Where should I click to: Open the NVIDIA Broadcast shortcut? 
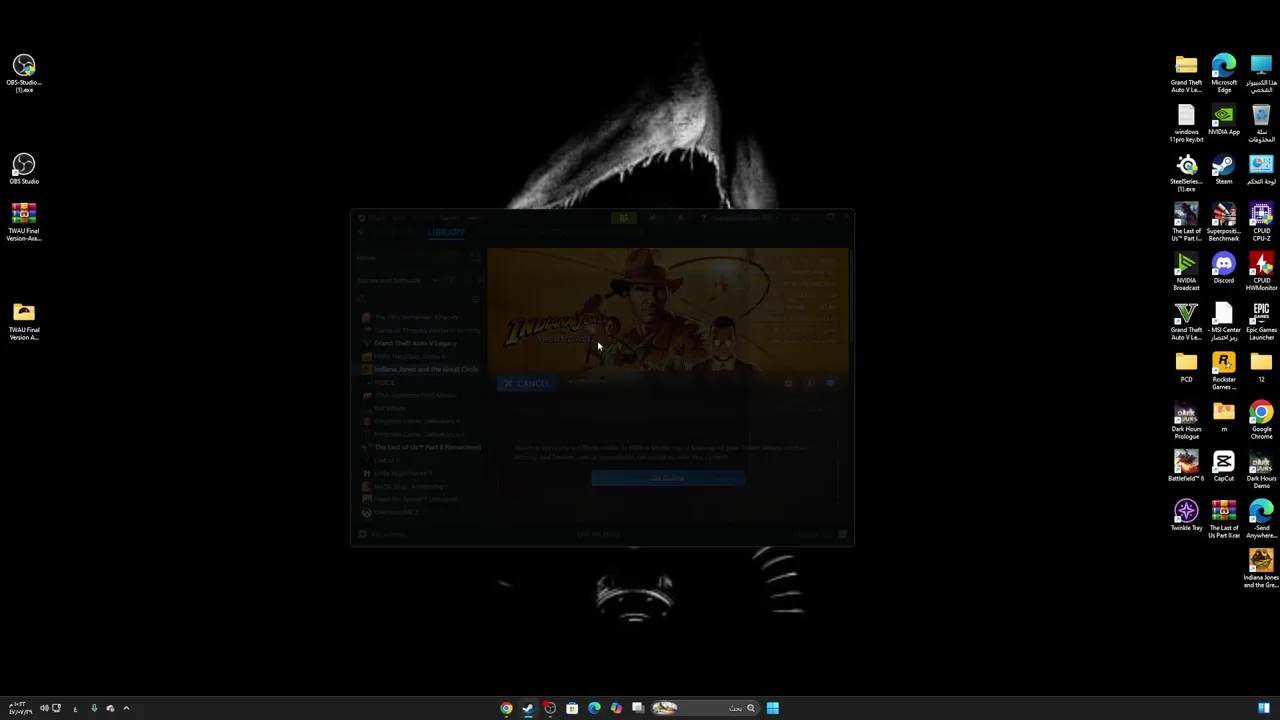click(1186, 272)
